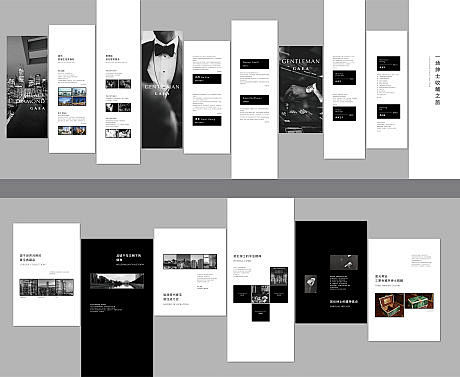460x377 pixels.
Task: Open the piano Gentleman Gala cover panel
Action: point(301,89)
